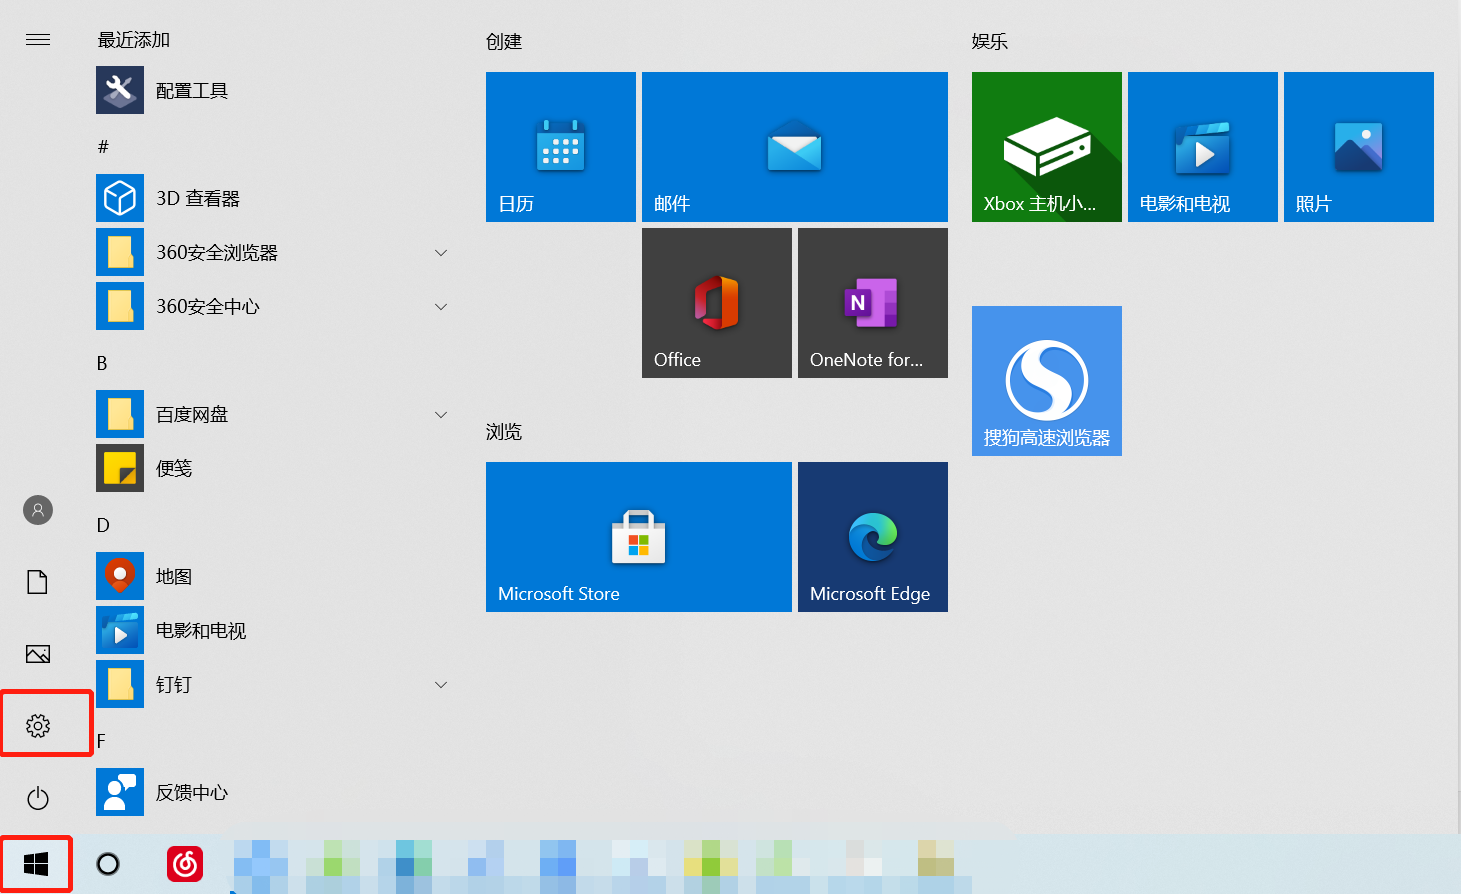This screenshot has width=1461, height=894.
Task: Open the Office tile
Action: pyautogui.click(x=717, y=303)
